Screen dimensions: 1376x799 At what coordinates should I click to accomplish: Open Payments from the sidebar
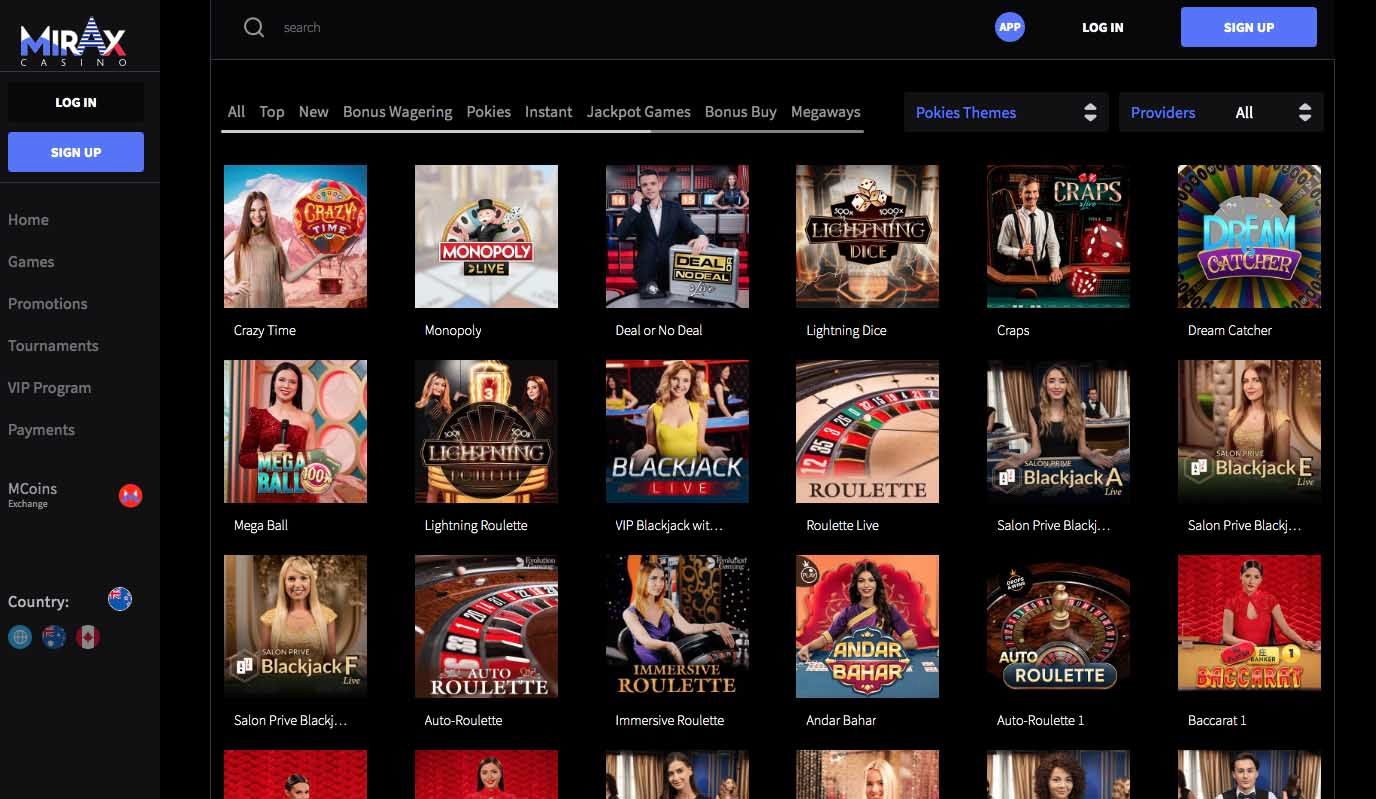pyautogui.click(x=41, y=429)
